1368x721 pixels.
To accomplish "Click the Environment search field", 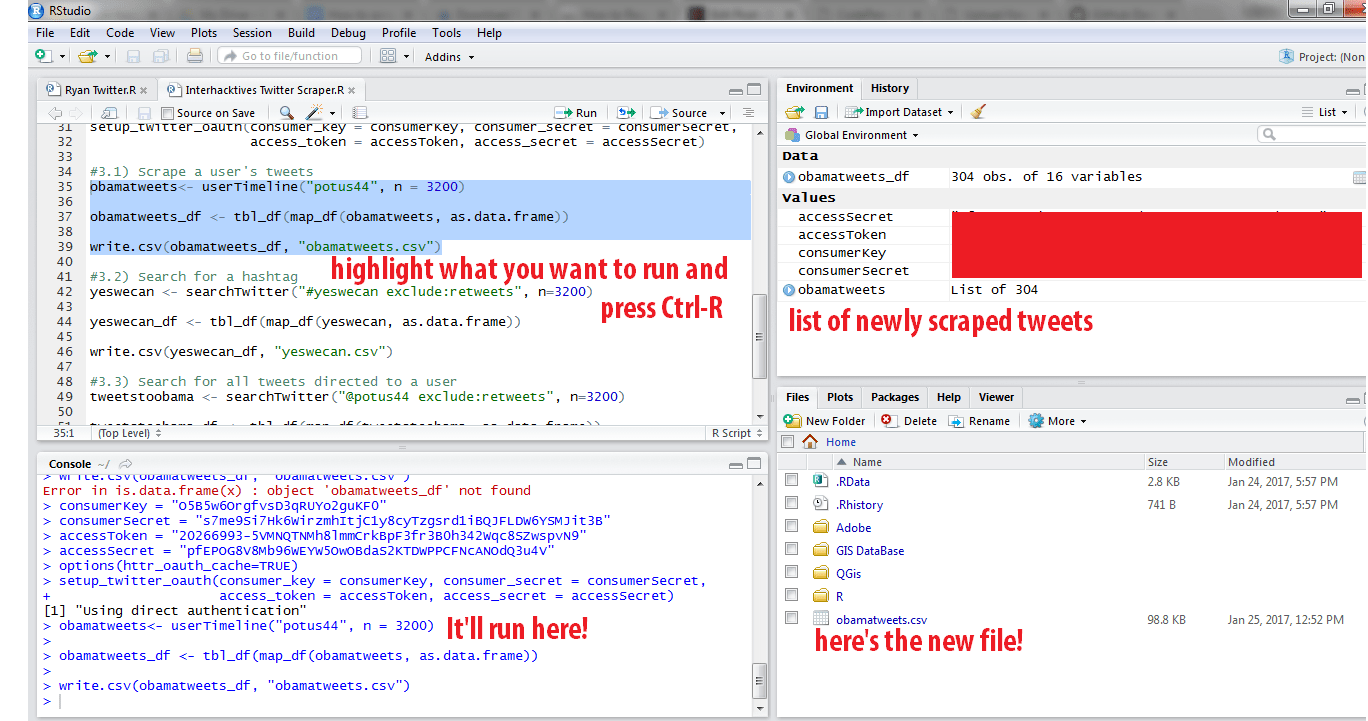I will pyautogui.click(x=1311, y=134).
